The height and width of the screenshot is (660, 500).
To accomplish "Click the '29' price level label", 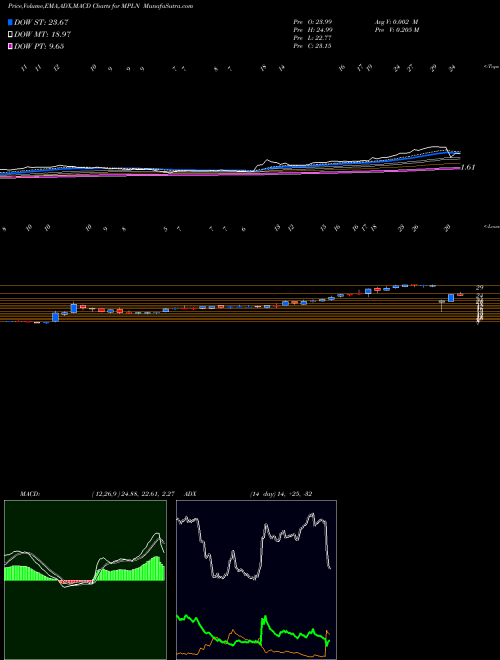I will (x=479, y=287).
